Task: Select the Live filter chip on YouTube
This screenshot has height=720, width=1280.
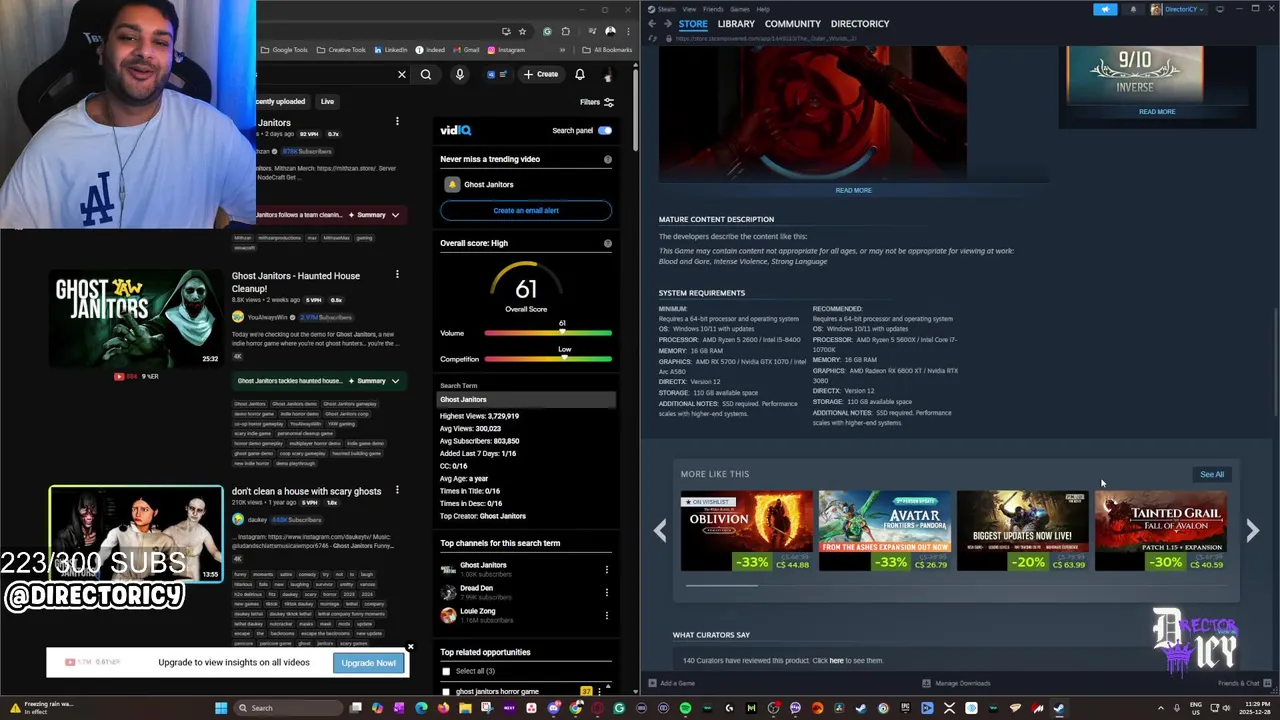Action: tap(327, 101)
